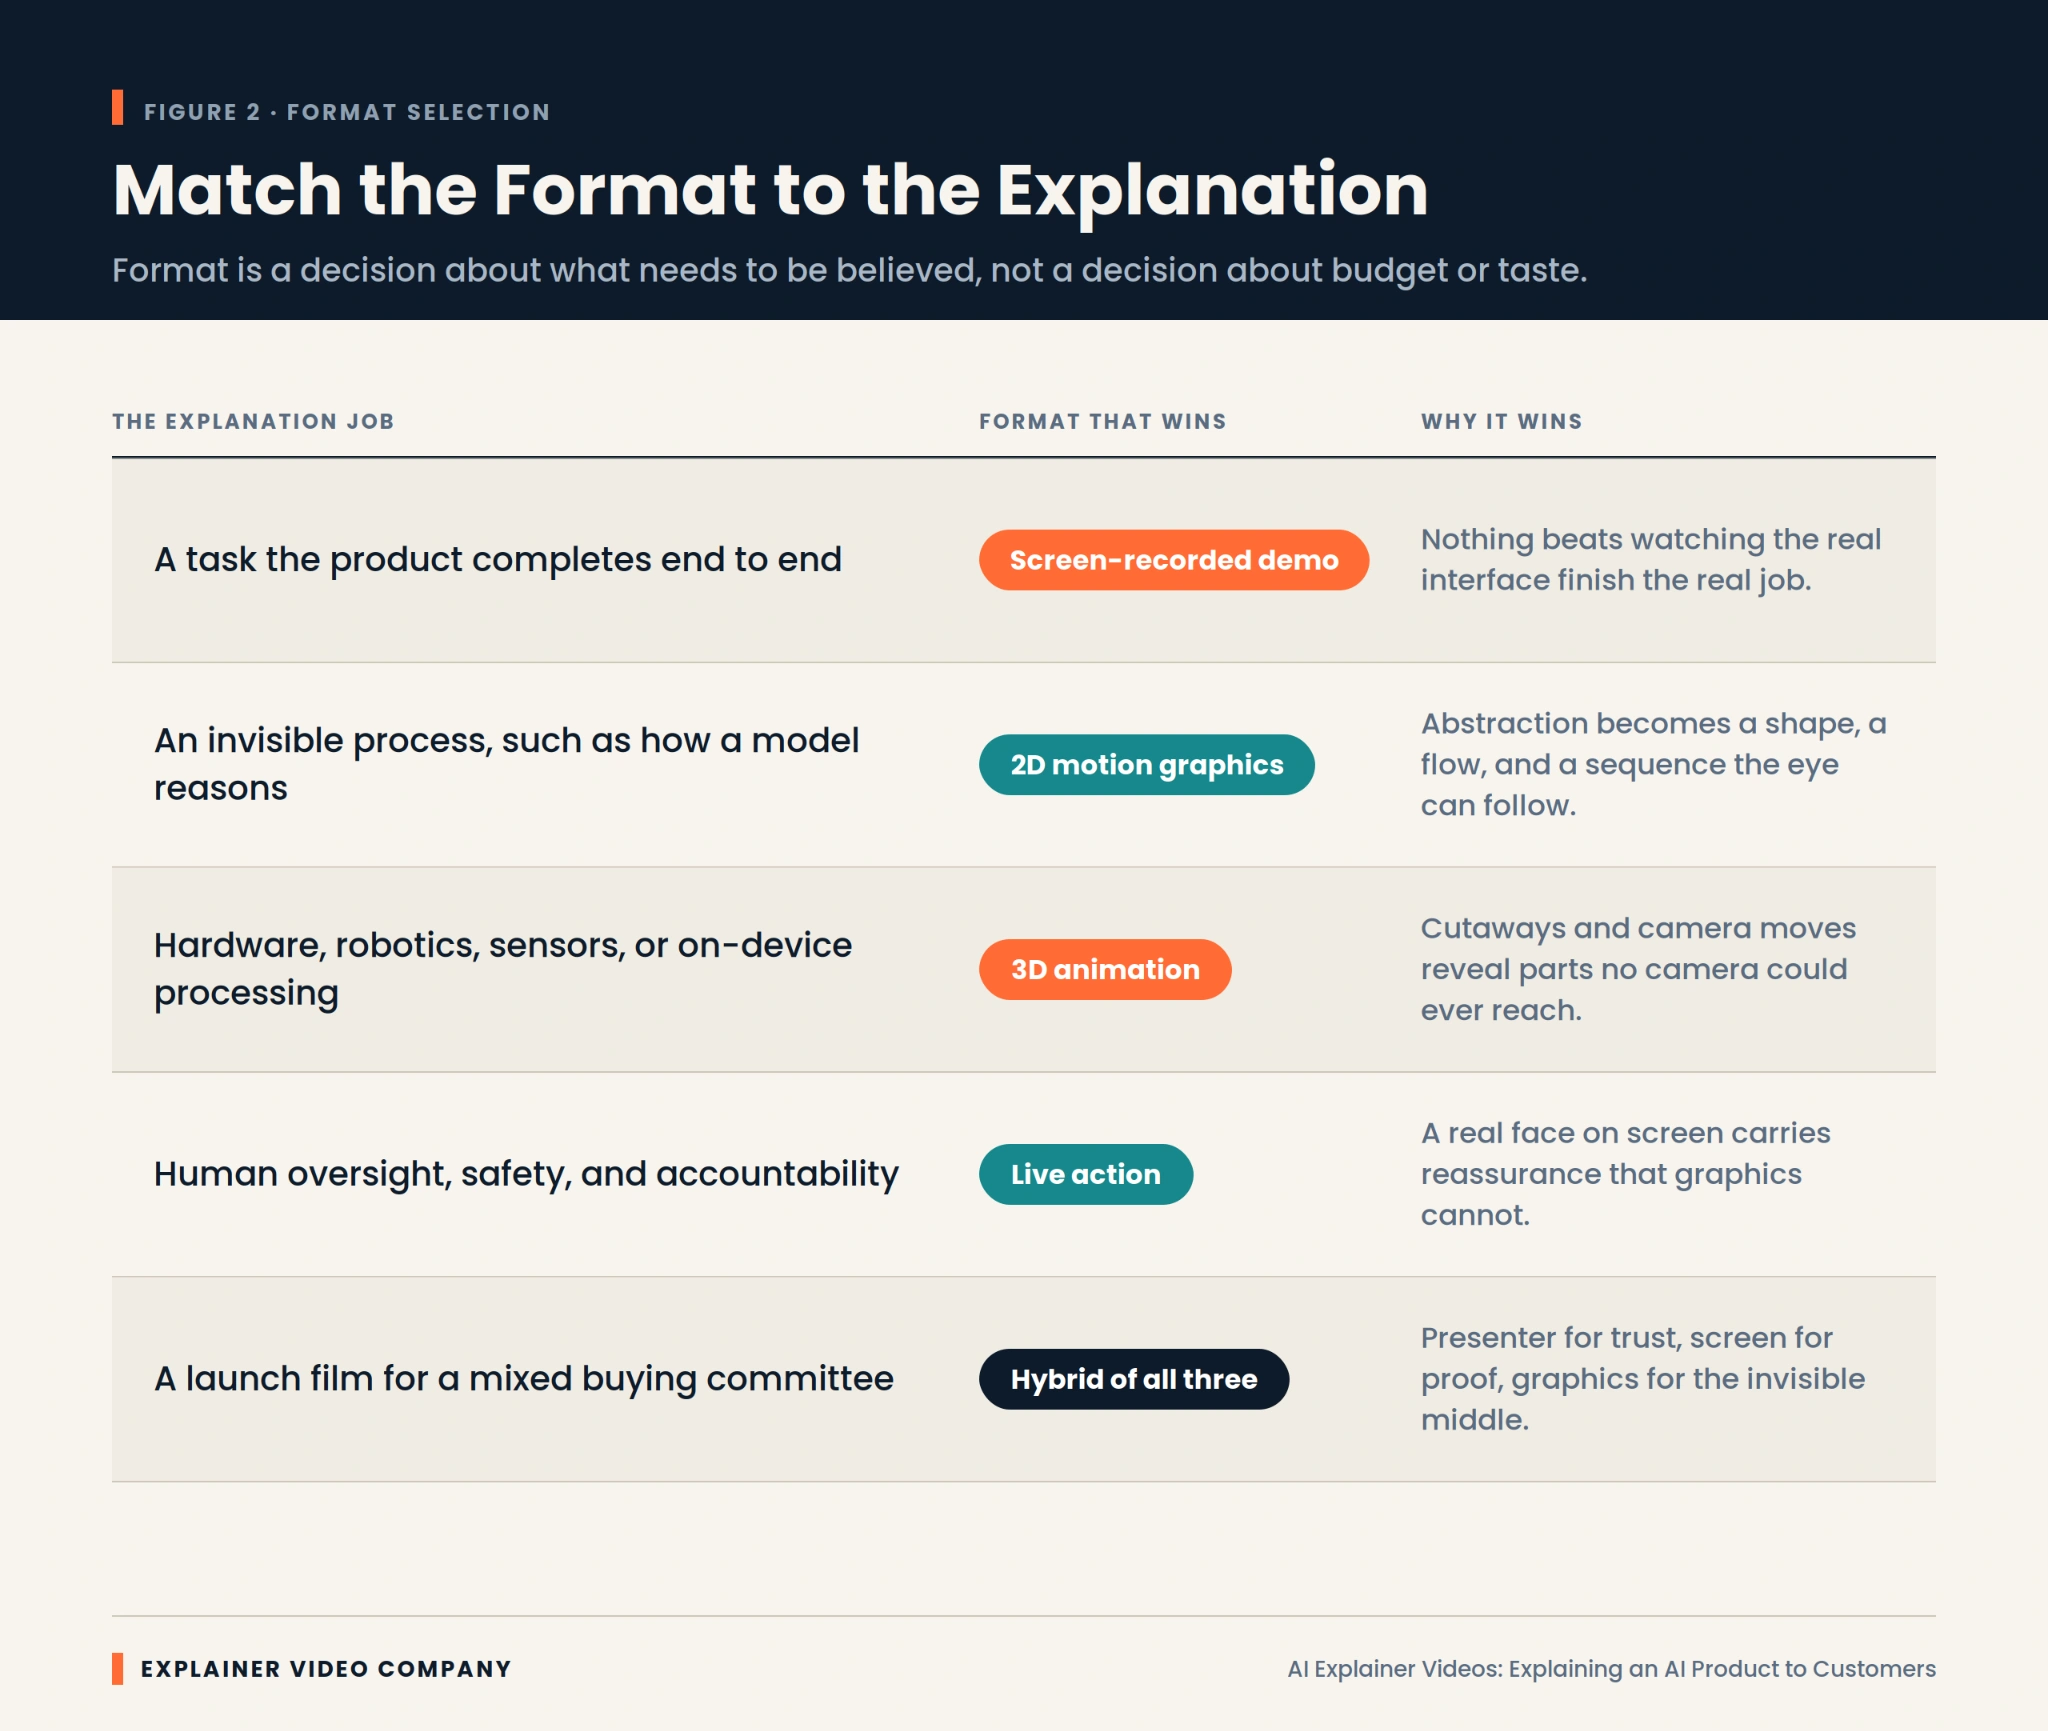The image size is (2048, 1731).
Task: Click the Why It Wins column header
Action: pos(1501,421)
